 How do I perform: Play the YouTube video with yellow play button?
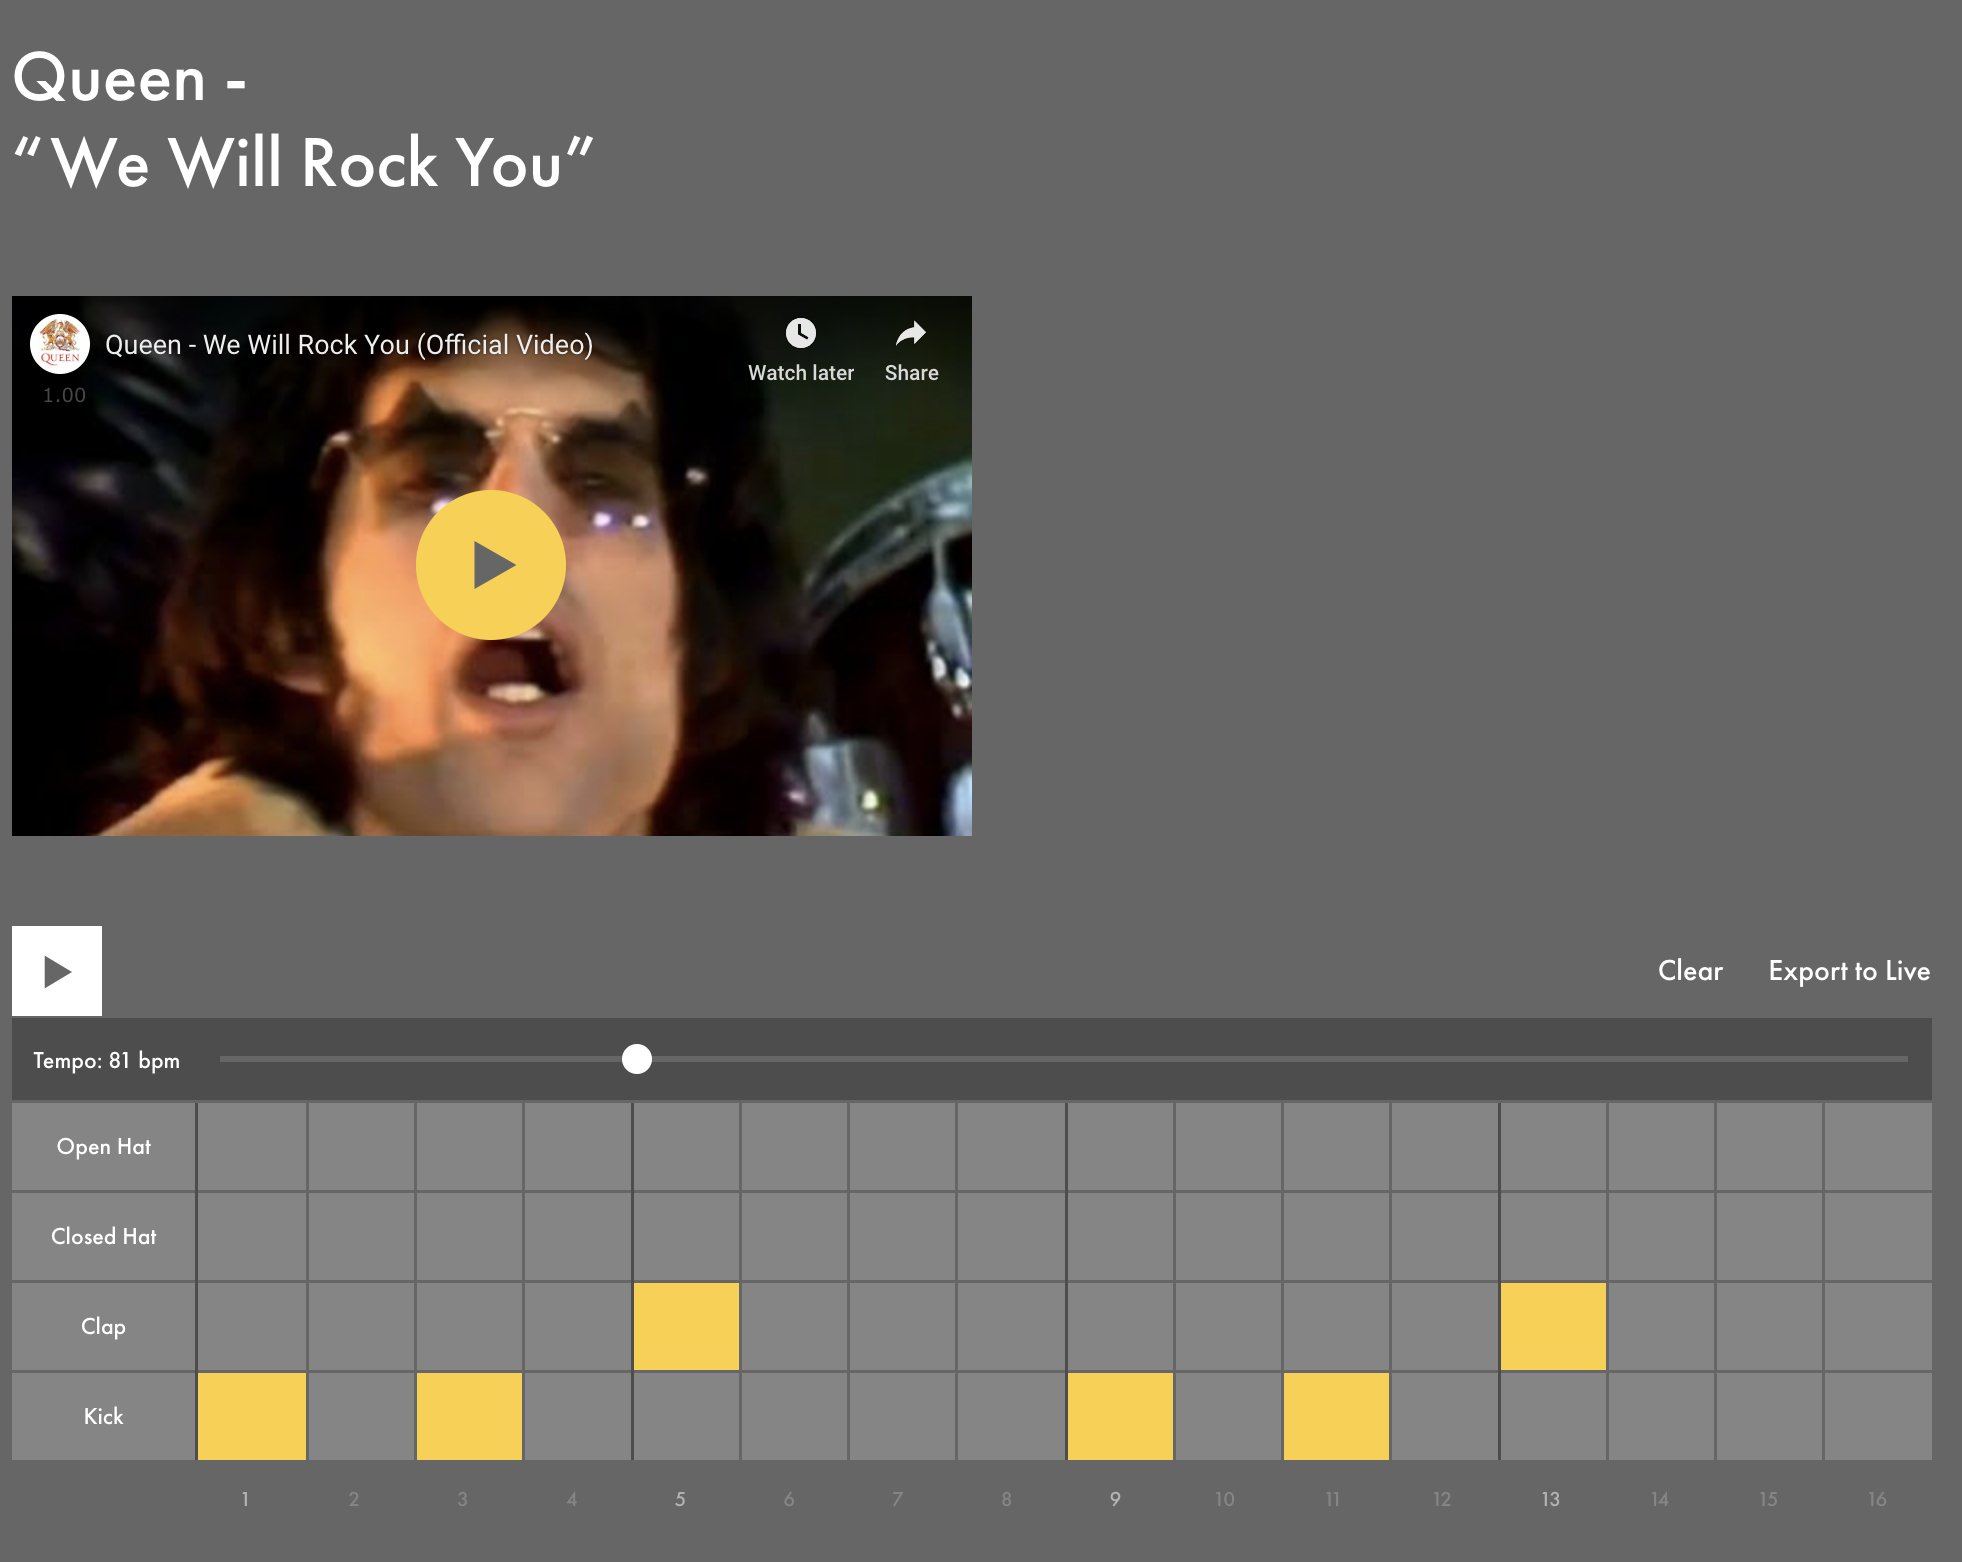pos(491,565)
